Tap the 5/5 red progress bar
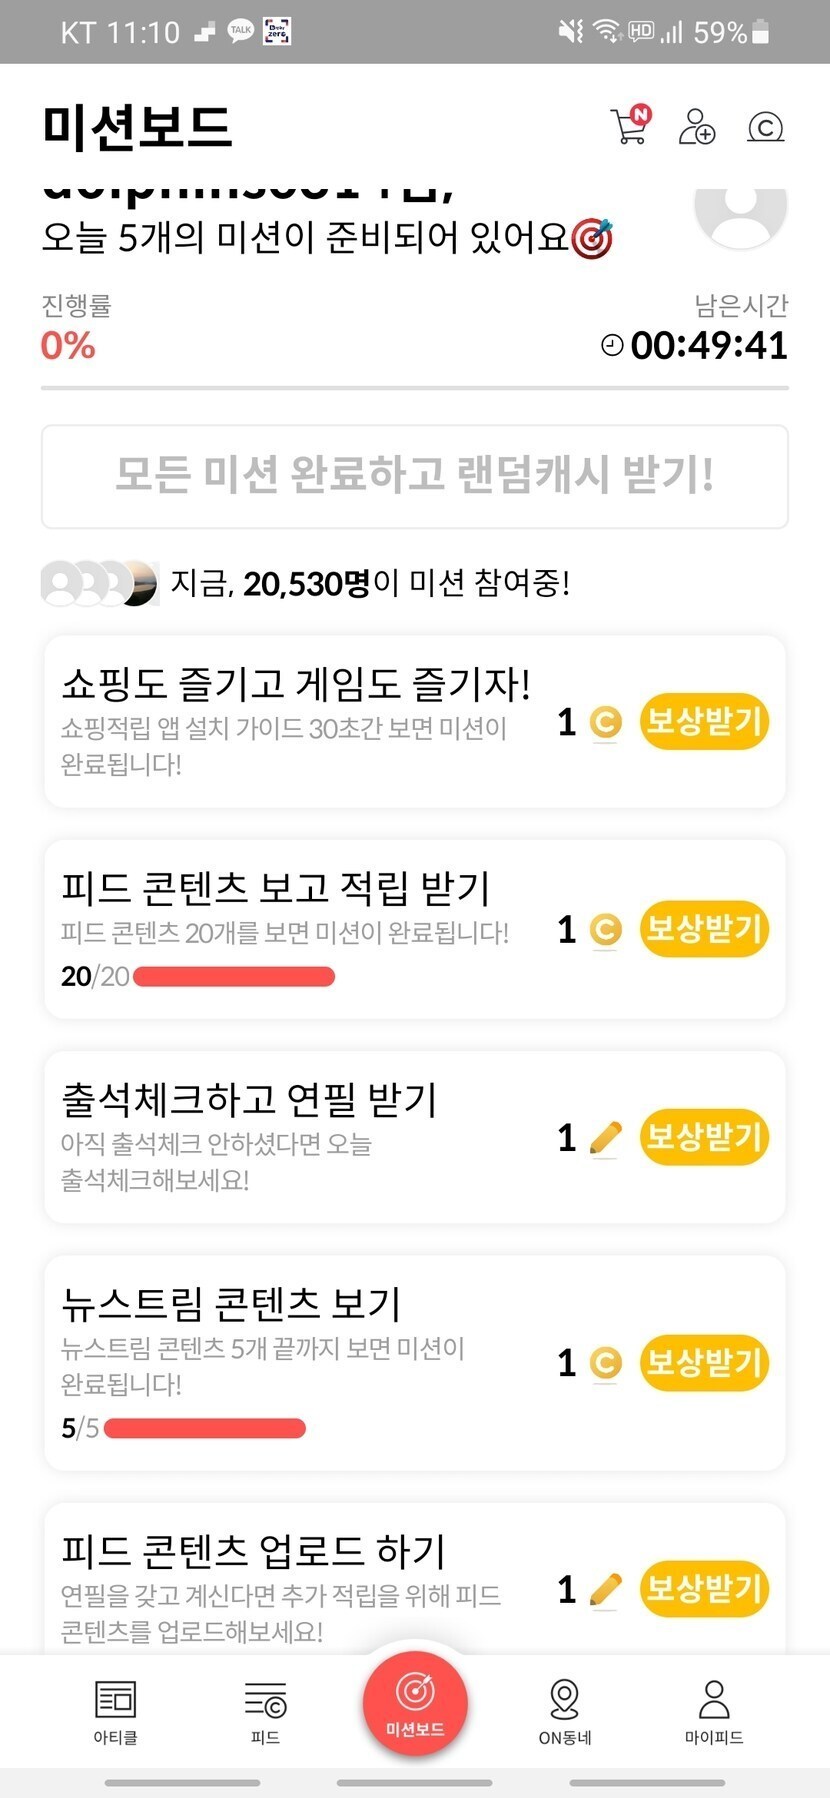This screenshot has width=830, height=1798. (204, 1428)
